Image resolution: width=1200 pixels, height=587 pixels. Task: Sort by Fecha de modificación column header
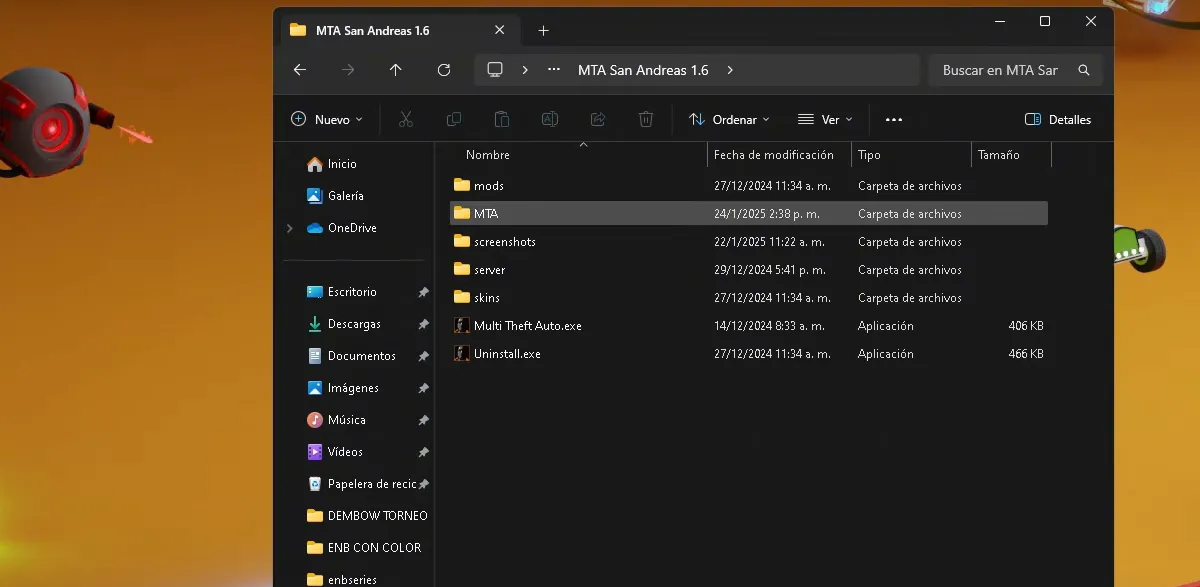[x=774, y=155]
